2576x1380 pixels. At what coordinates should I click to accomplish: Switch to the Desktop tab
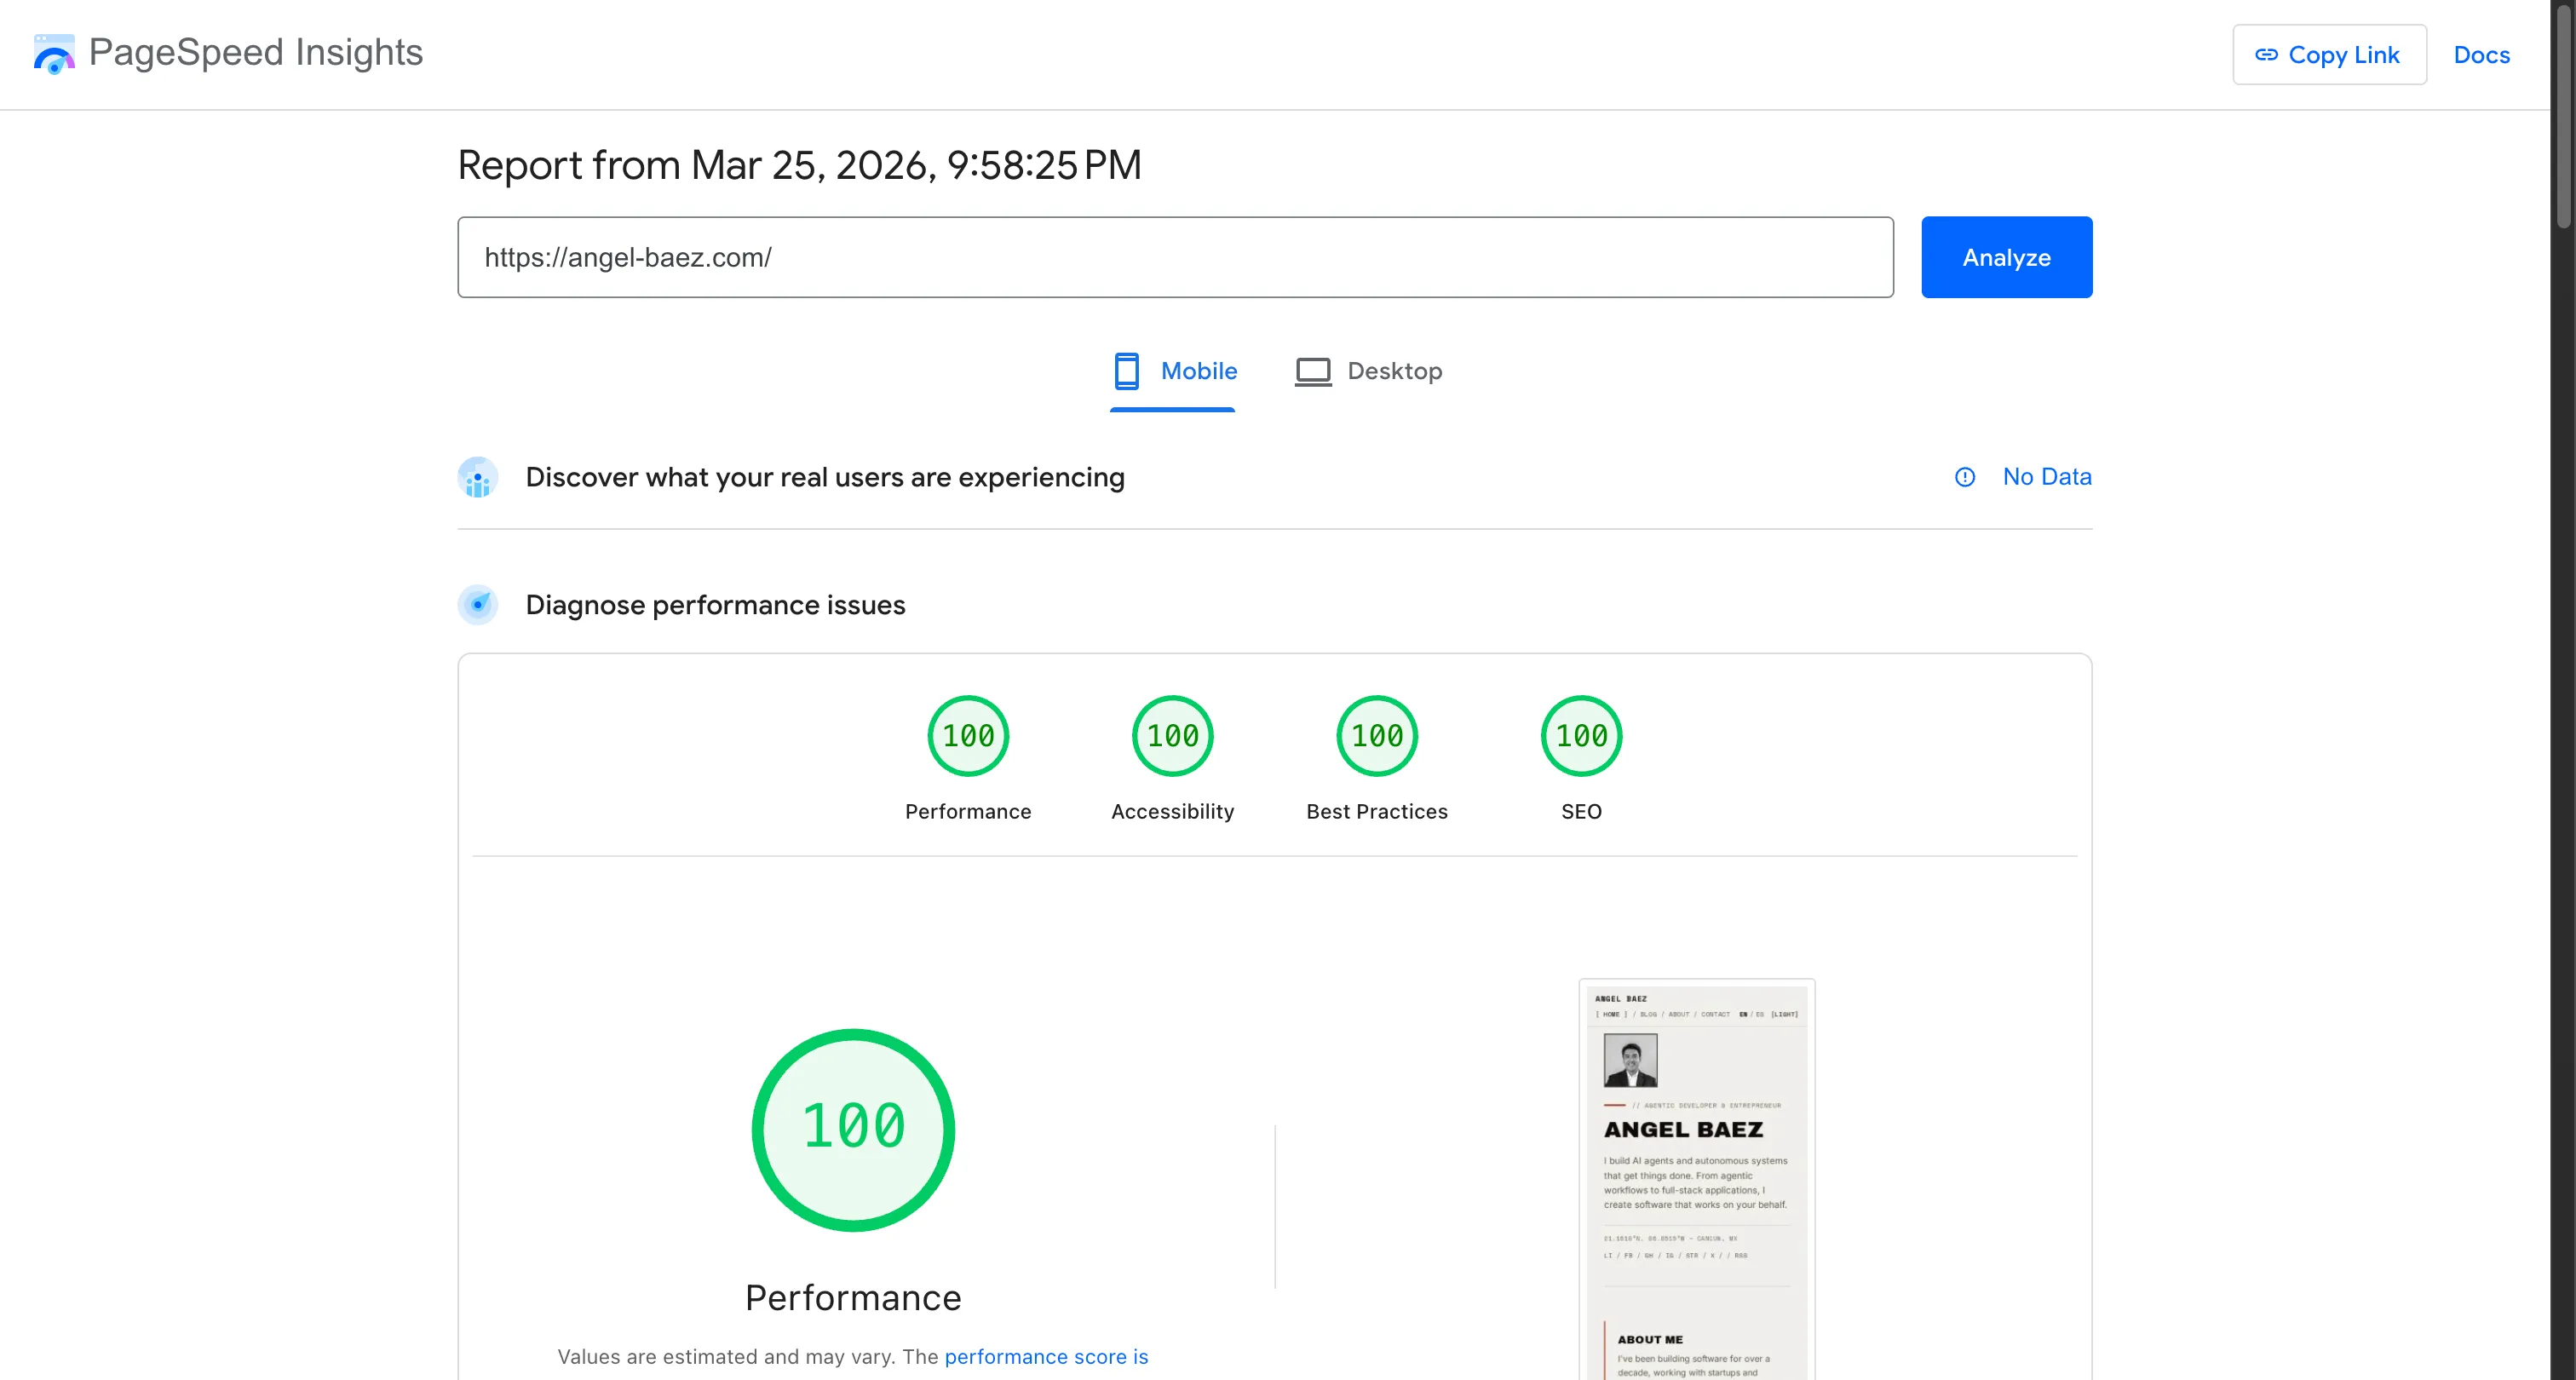tap(1368, 370)
